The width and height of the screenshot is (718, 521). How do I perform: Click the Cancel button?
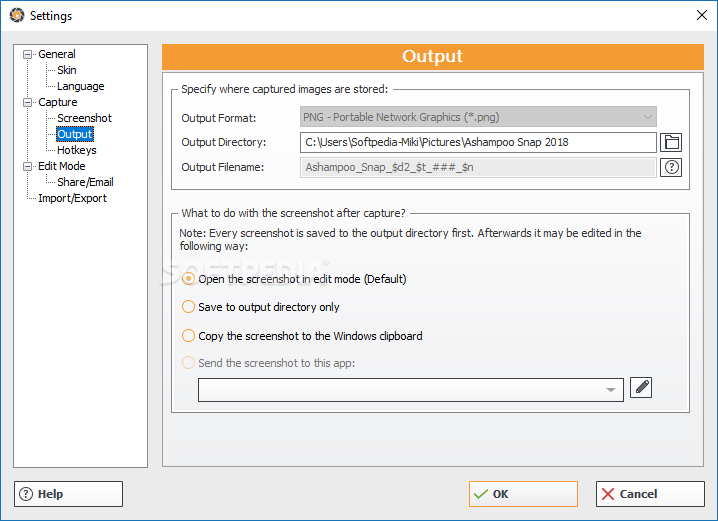click(650, 494)
